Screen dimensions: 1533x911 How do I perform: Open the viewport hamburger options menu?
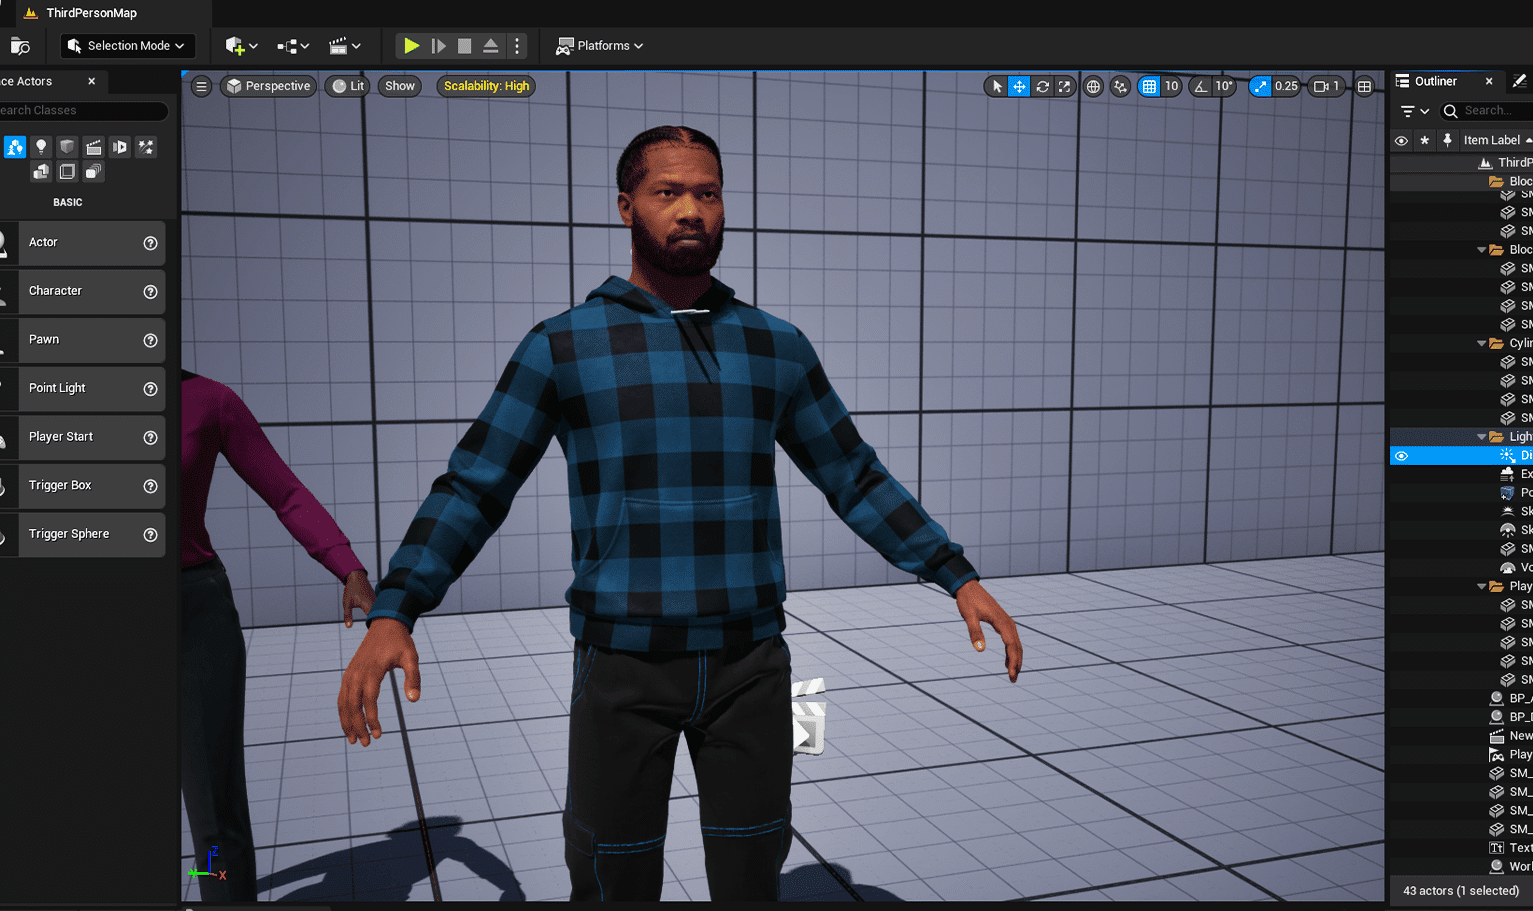(201, 86)
